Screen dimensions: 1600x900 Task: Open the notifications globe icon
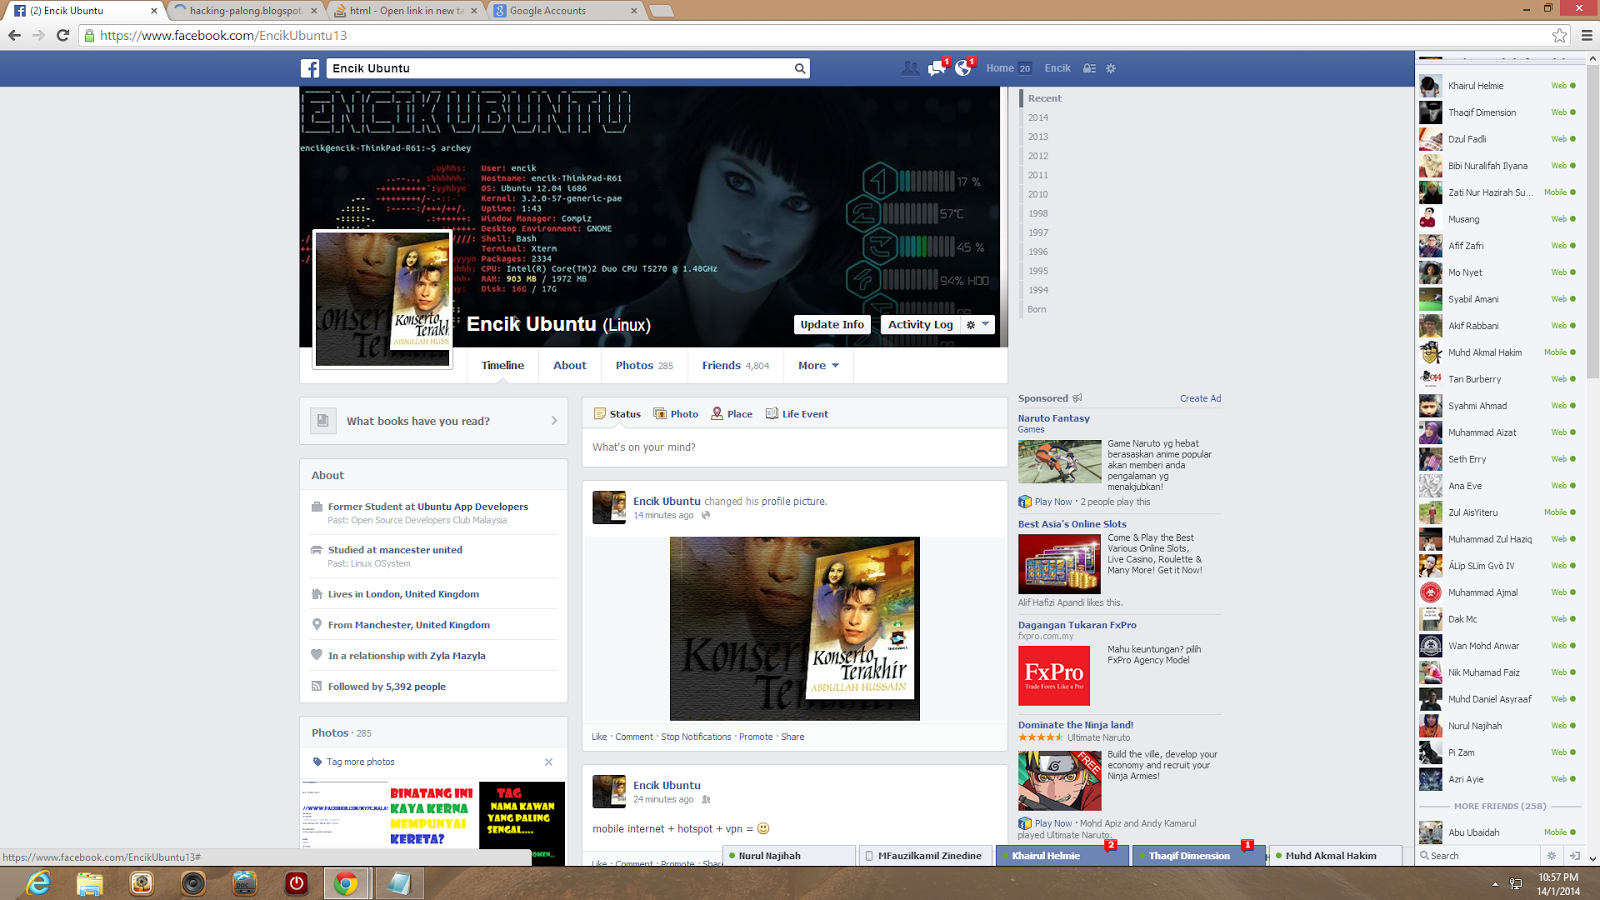pyautogui.click(x=964, y=68)
